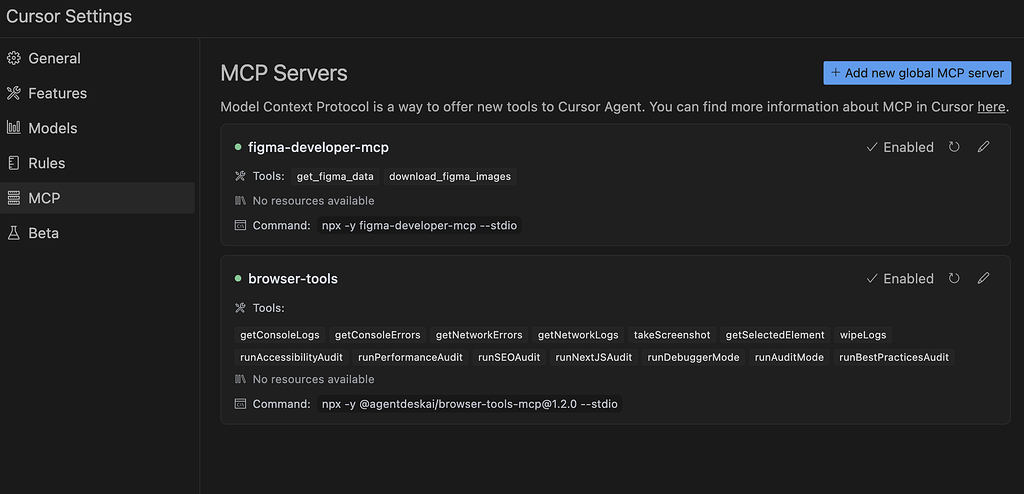Refresh the figma-developer-mcp server
Viewport: 1024px width, 494px height.
coord(954,147)
